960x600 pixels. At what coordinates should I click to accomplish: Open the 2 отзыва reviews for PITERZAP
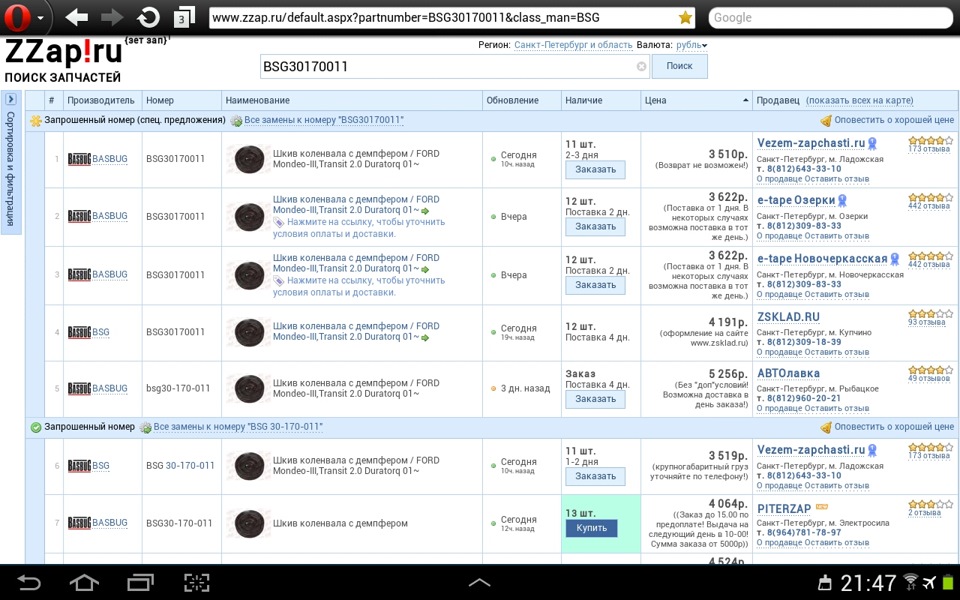(x=924, y=513)
